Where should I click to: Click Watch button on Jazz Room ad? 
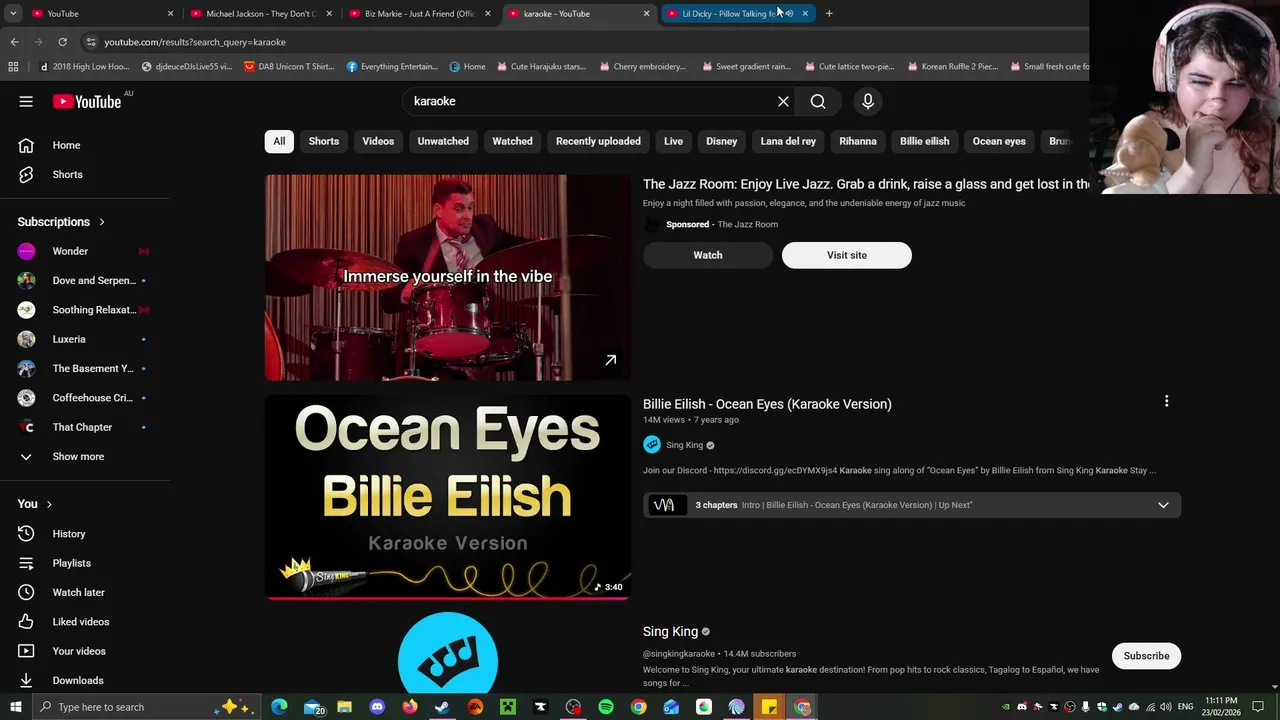(x=708, y=255)
